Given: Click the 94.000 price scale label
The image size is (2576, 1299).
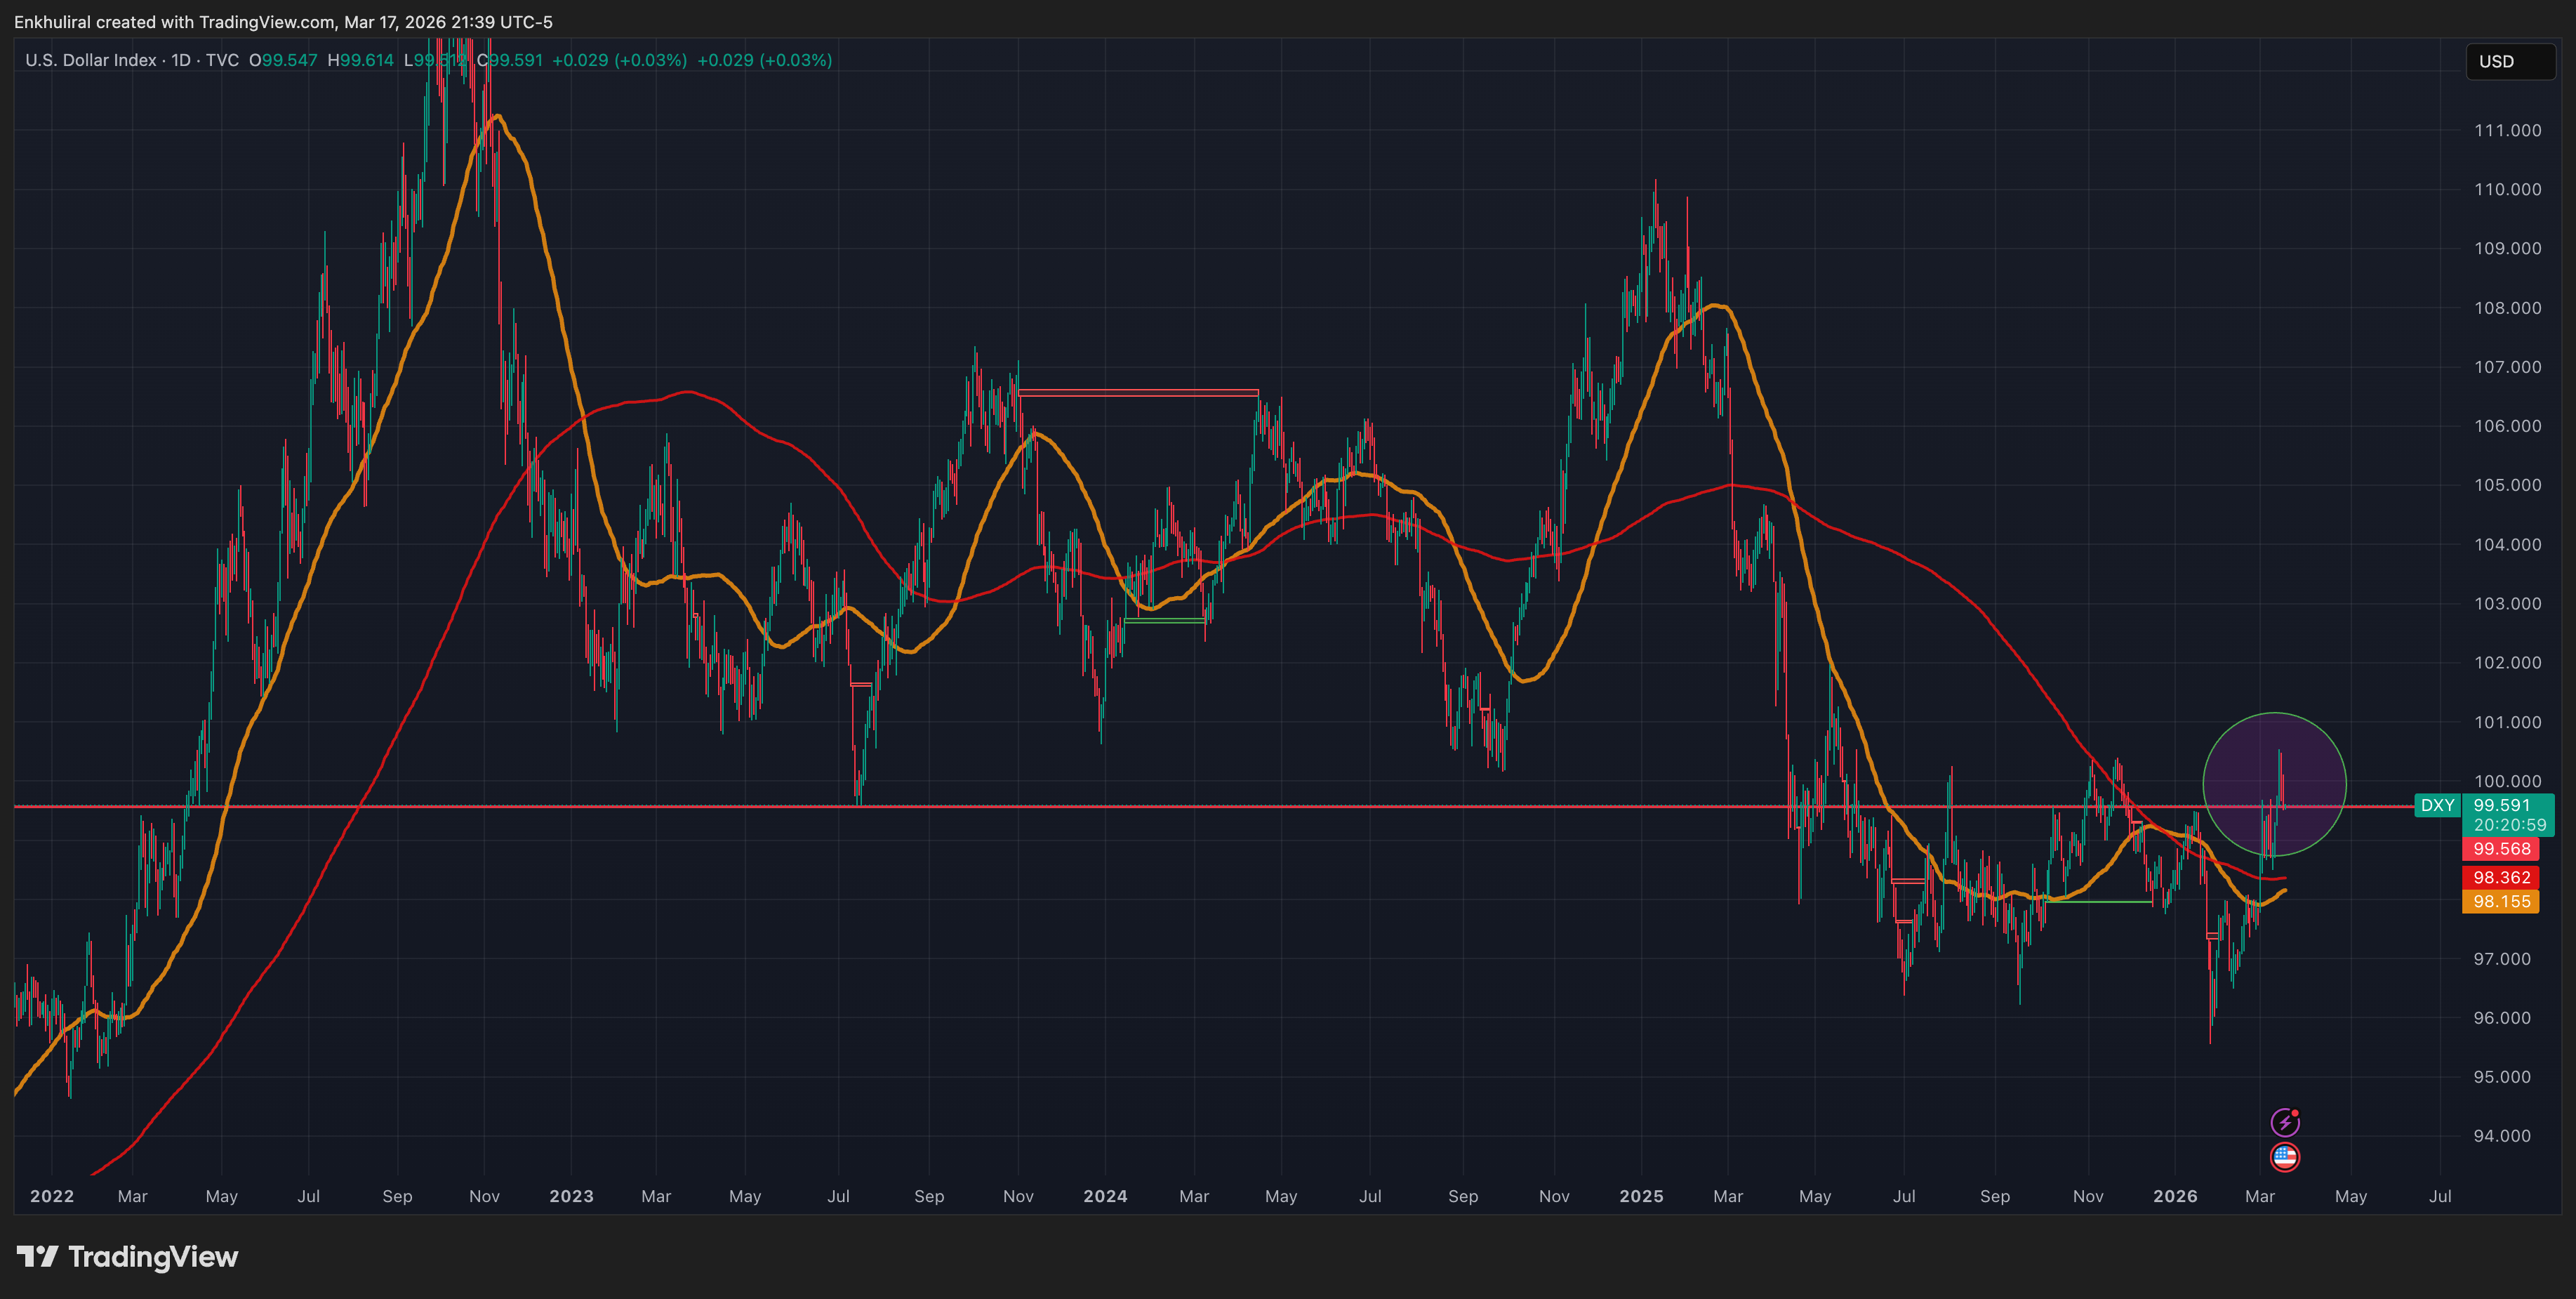Looking at the screenshot, I should click(2501, 1136).
